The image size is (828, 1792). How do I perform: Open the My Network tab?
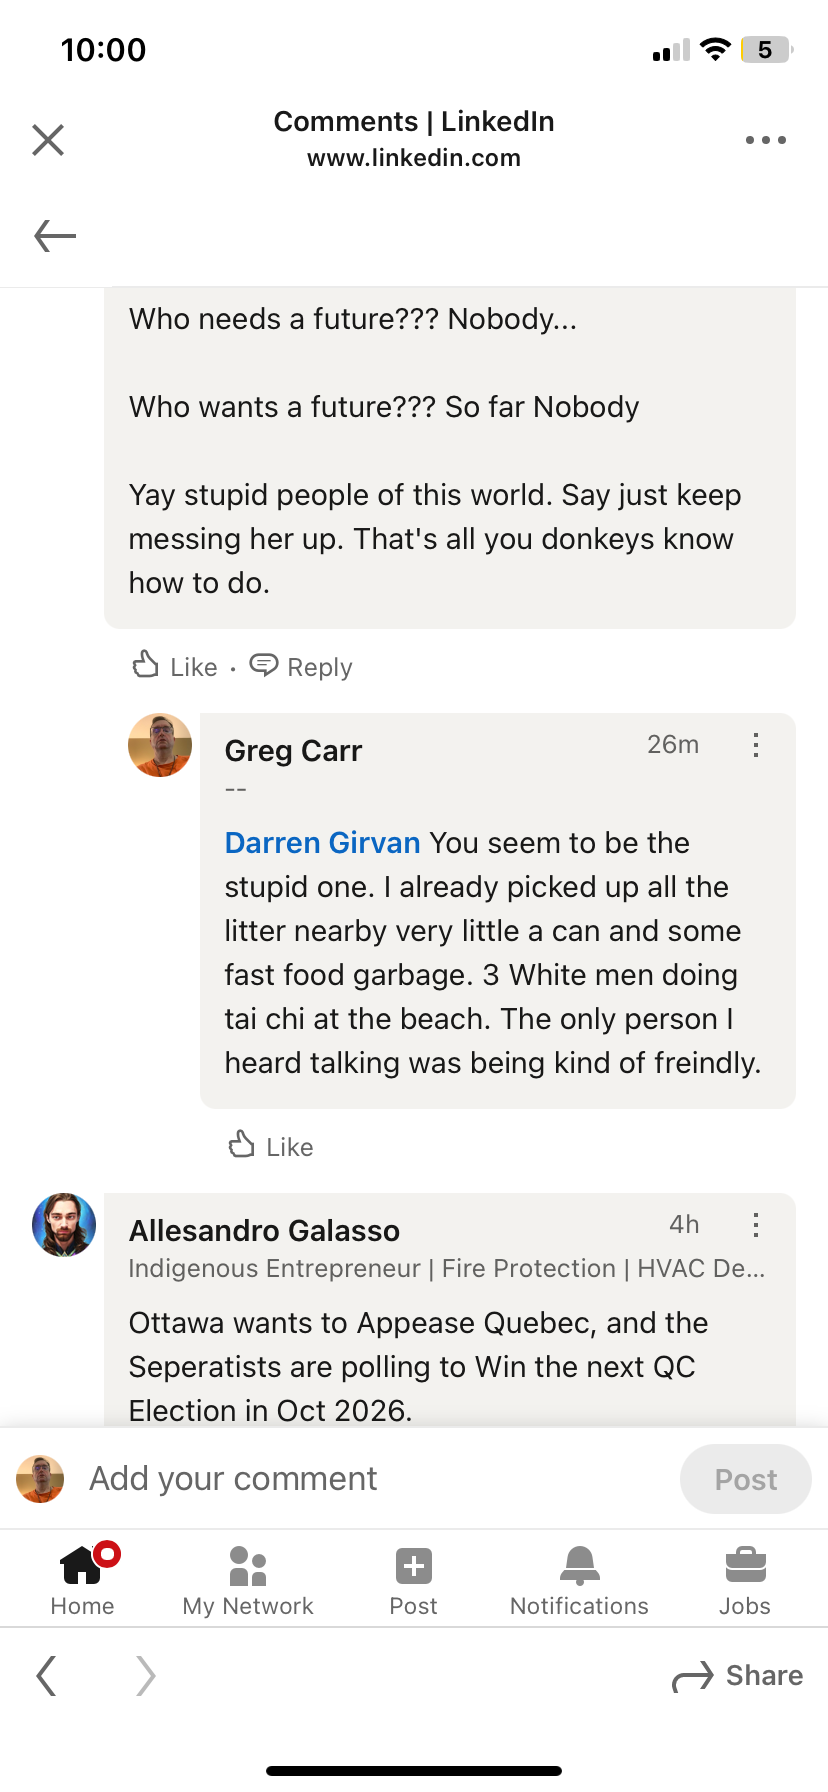tap(248, 1579)
